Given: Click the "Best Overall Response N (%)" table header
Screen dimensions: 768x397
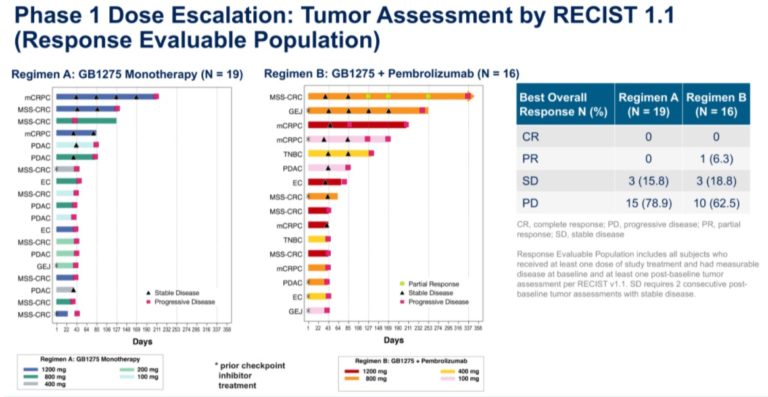Looking at the screenshot, I should (564, 104).
